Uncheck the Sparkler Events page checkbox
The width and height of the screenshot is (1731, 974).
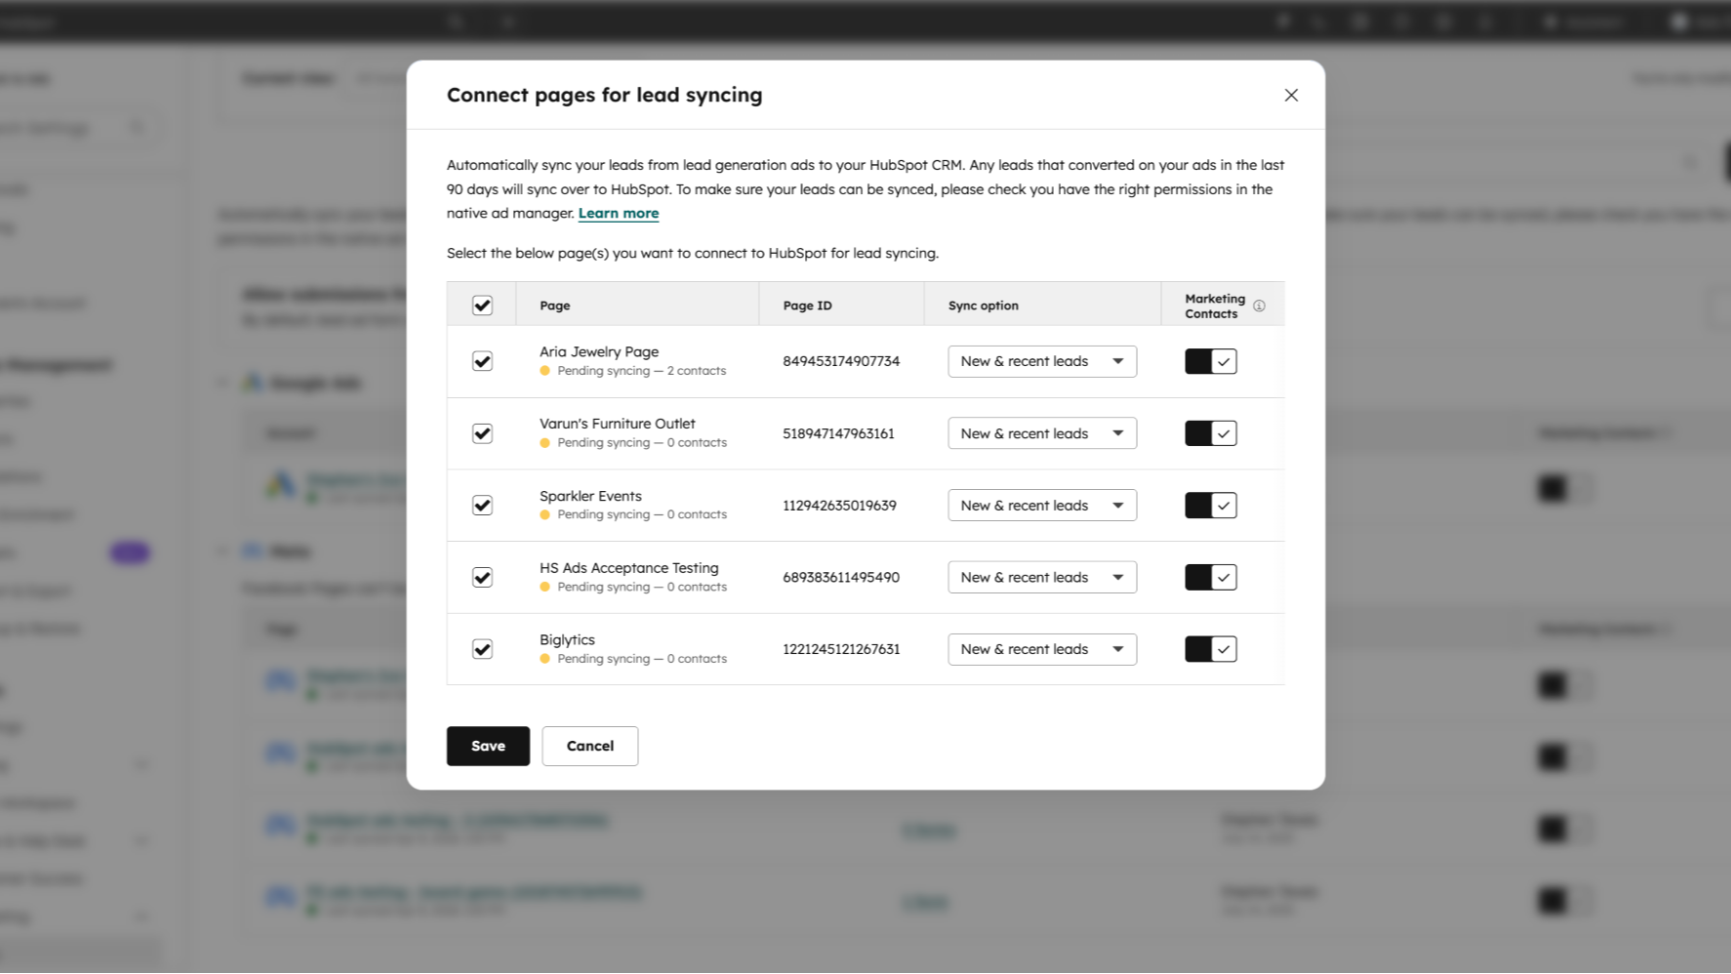point(482,505)
